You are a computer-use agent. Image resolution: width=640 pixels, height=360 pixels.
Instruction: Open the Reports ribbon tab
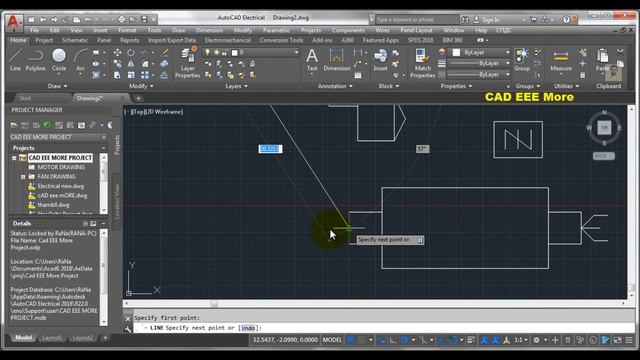(129, 40)
